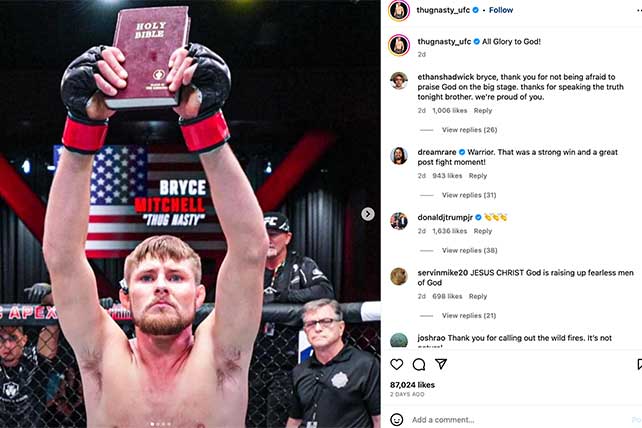Open thugnasty_ufc profile picture in header
The image size is (642, 428).
pos(399,11)
